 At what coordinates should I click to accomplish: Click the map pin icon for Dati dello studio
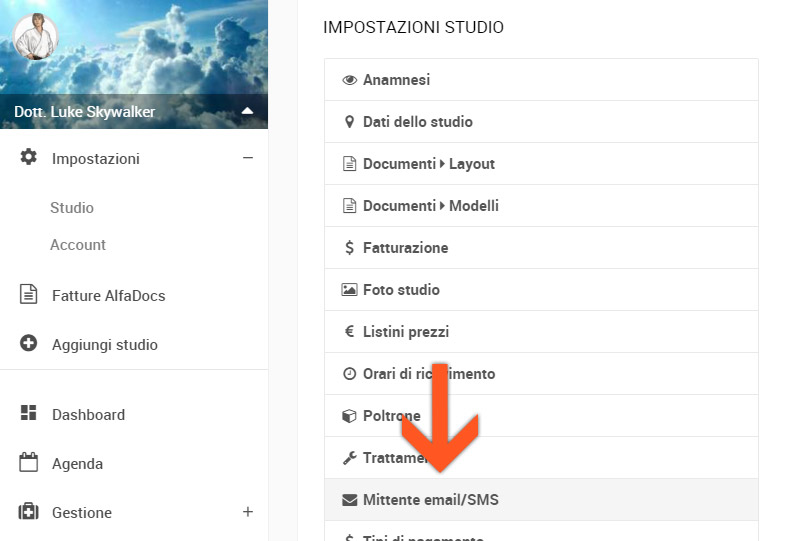[x=349, y=122]
